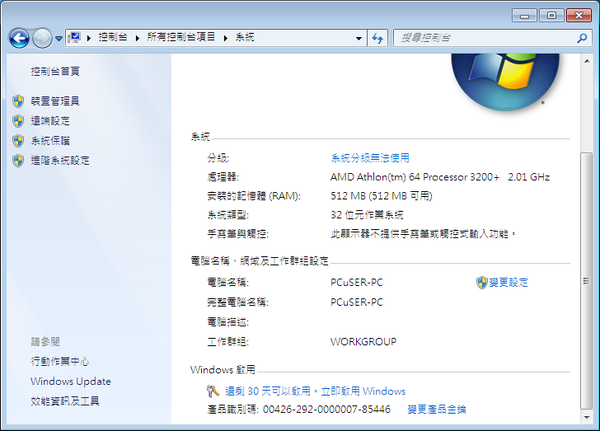Select the 系統 breadcrumb
This screenshot has height=431, width=600.
tap(245, 37)
